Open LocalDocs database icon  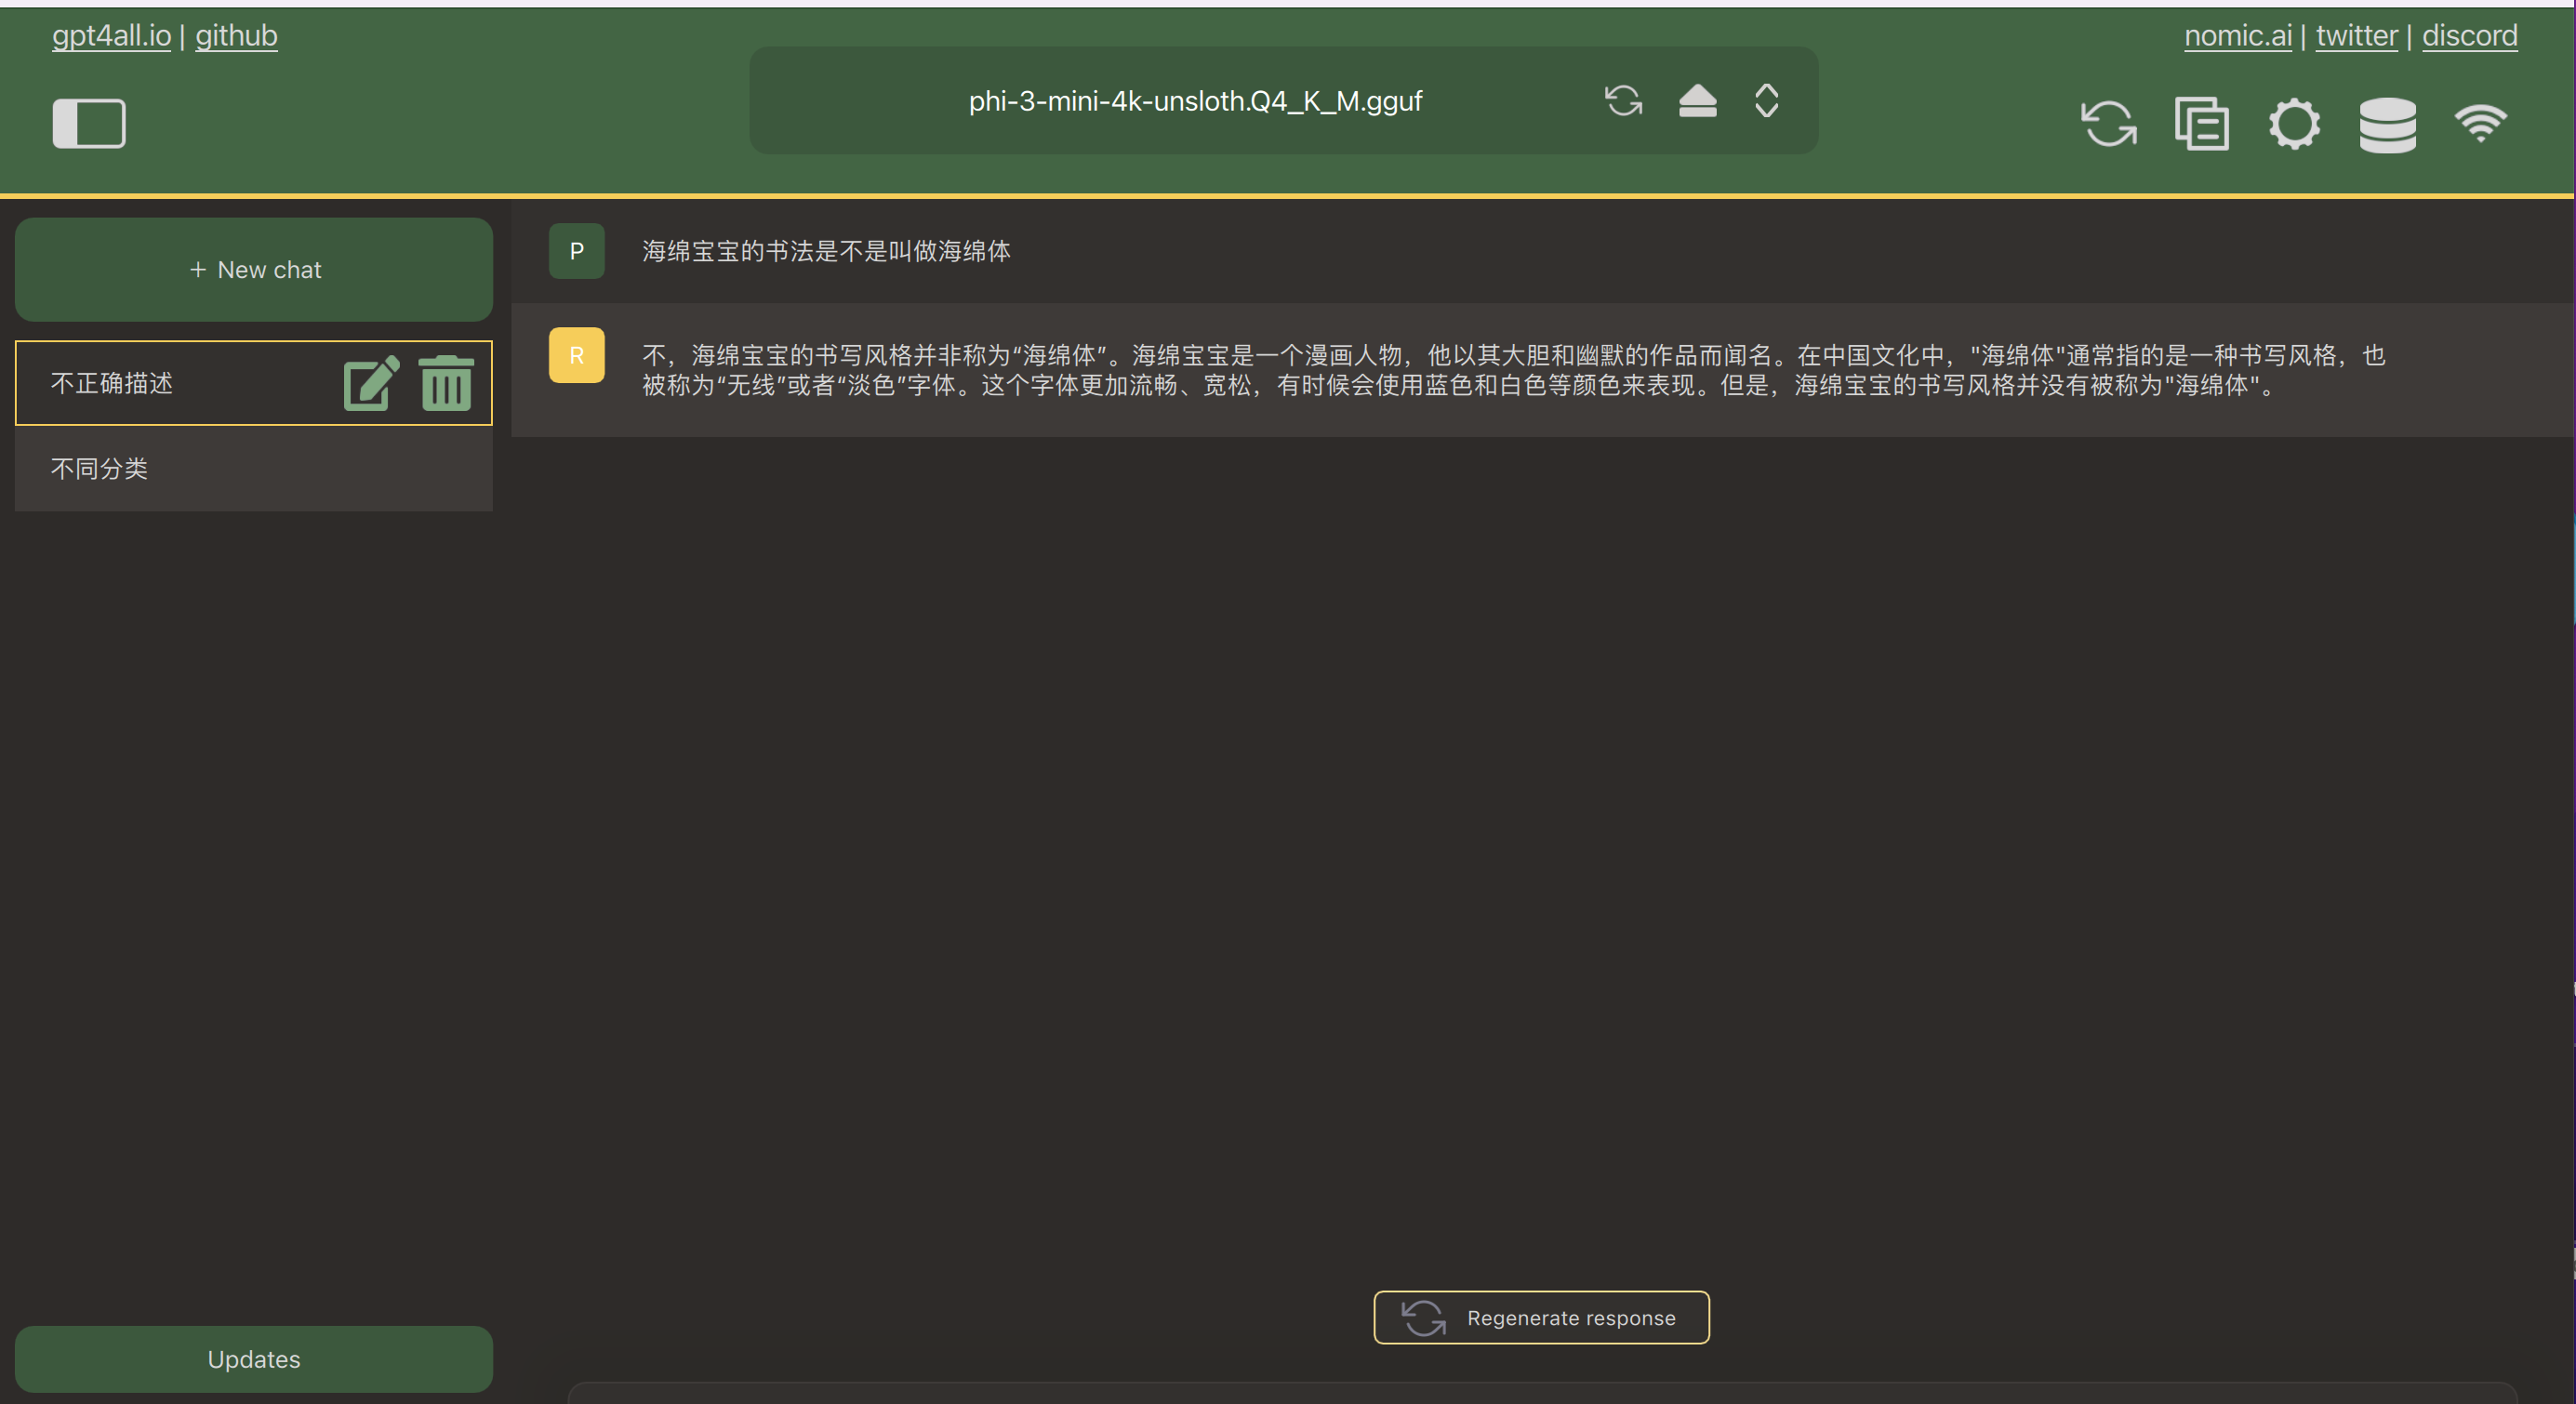coord(2387,124)
